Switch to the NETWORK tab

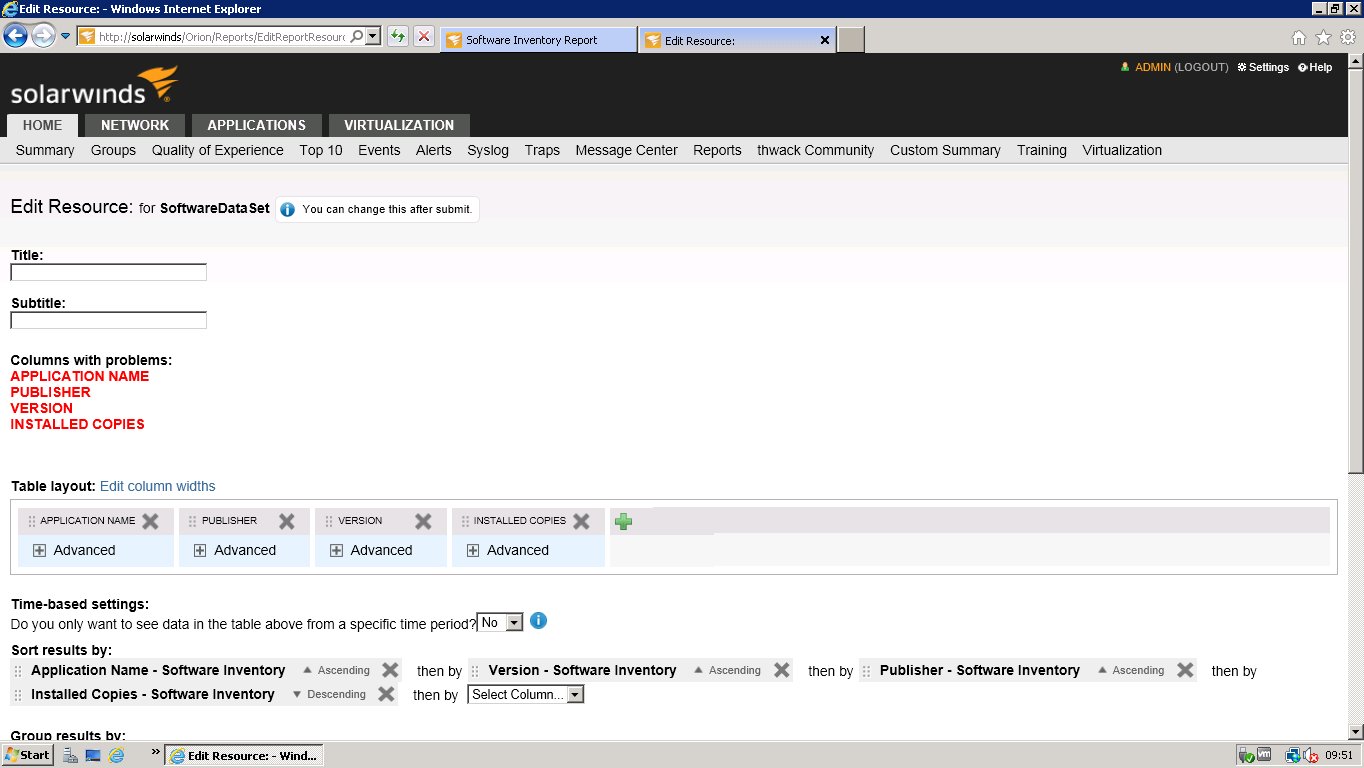(x=135, y=125)
